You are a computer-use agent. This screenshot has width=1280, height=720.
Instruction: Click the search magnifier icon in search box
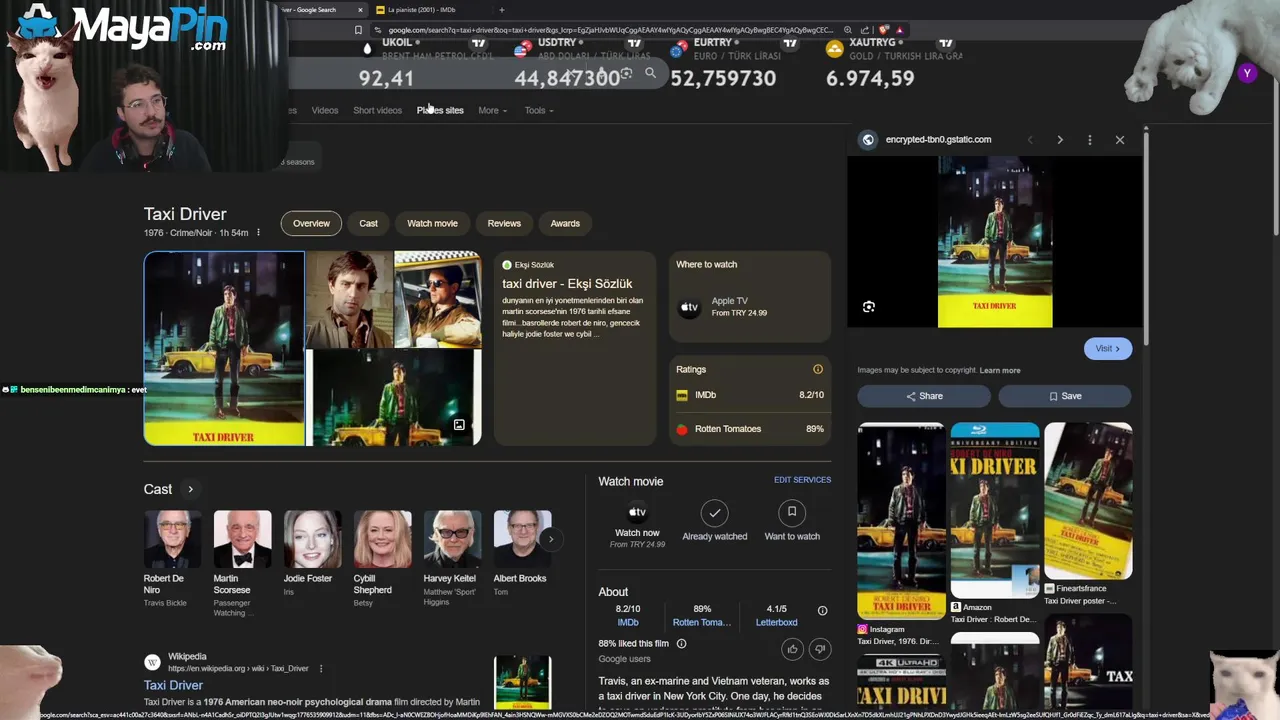point(650,73)
